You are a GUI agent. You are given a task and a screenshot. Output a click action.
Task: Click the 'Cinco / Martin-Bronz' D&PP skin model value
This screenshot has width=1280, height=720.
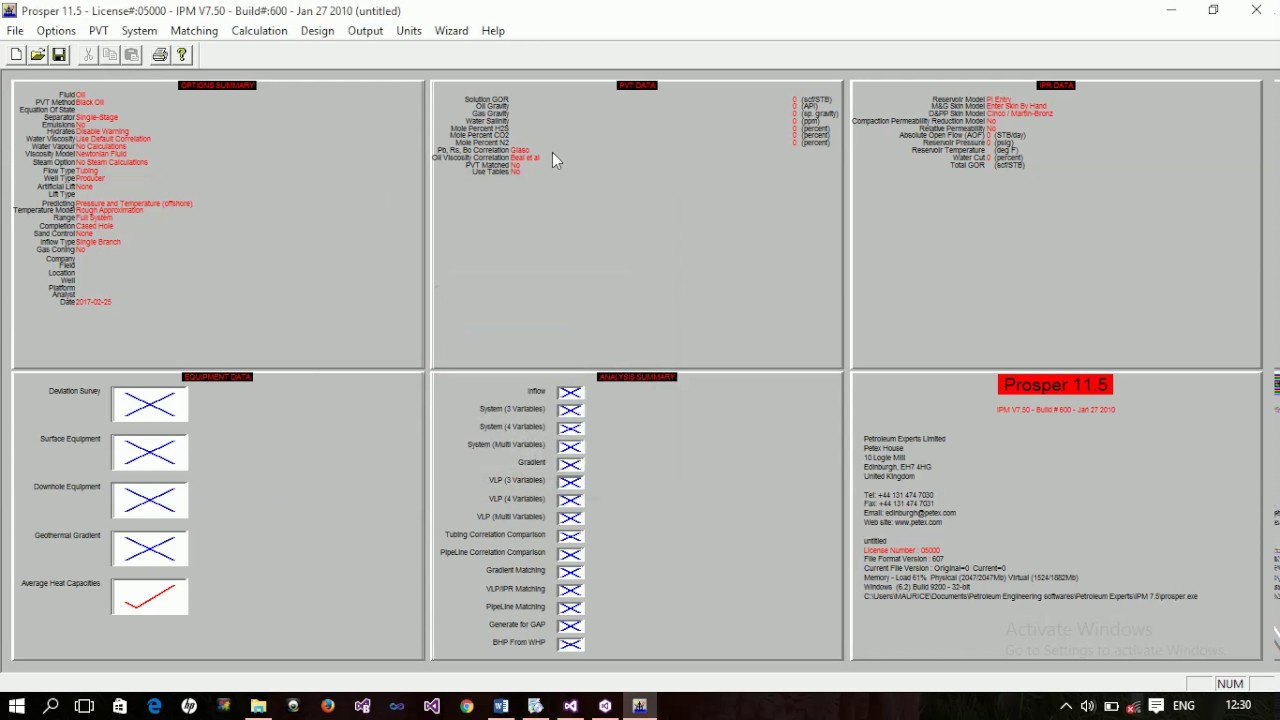coord(1020,114)
